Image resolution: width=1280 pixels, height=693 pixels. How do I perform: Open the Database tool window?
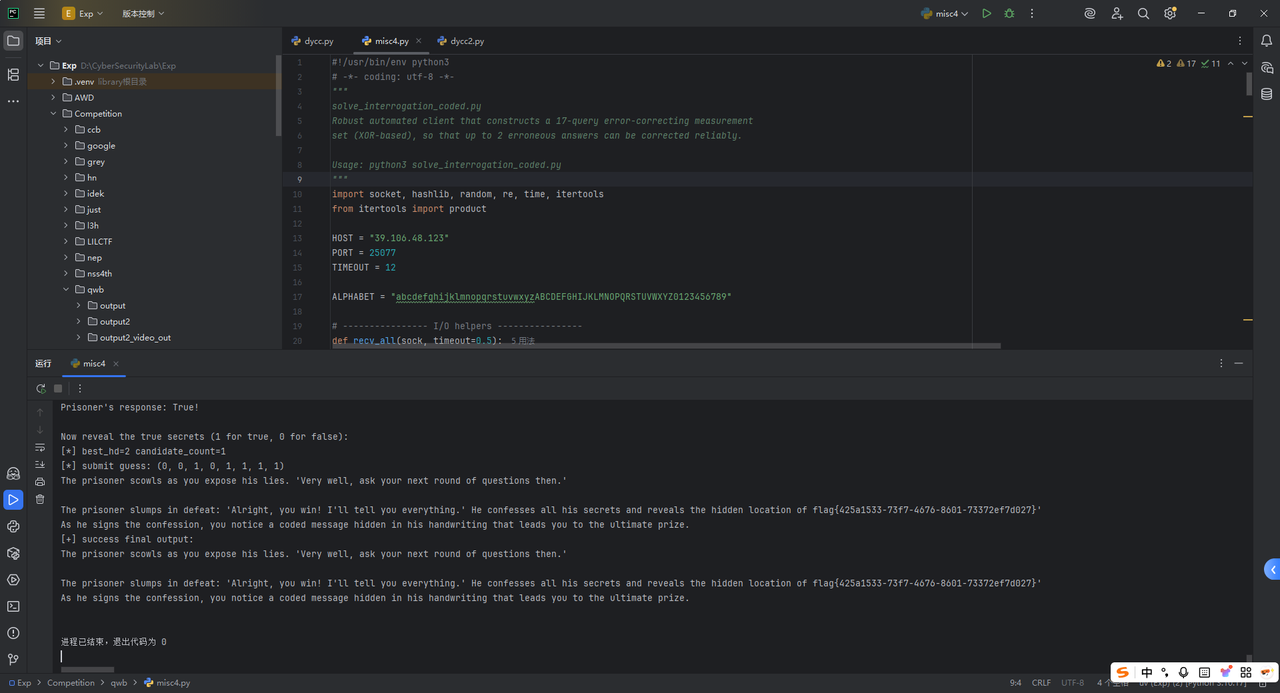(1266, 94)
